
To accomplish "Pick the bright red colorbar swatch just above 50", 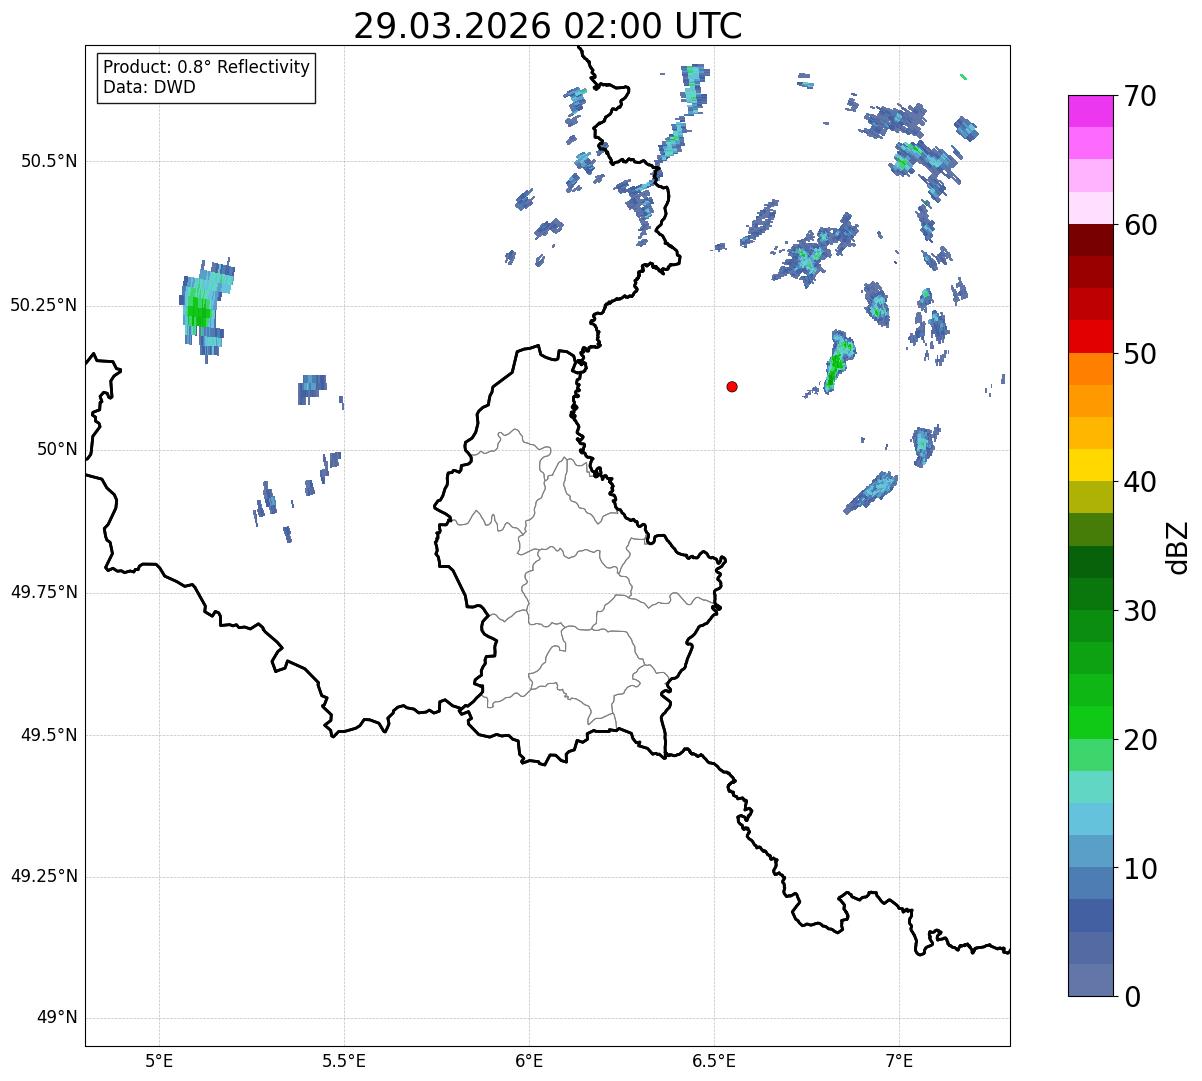I will click(1090, 337).
